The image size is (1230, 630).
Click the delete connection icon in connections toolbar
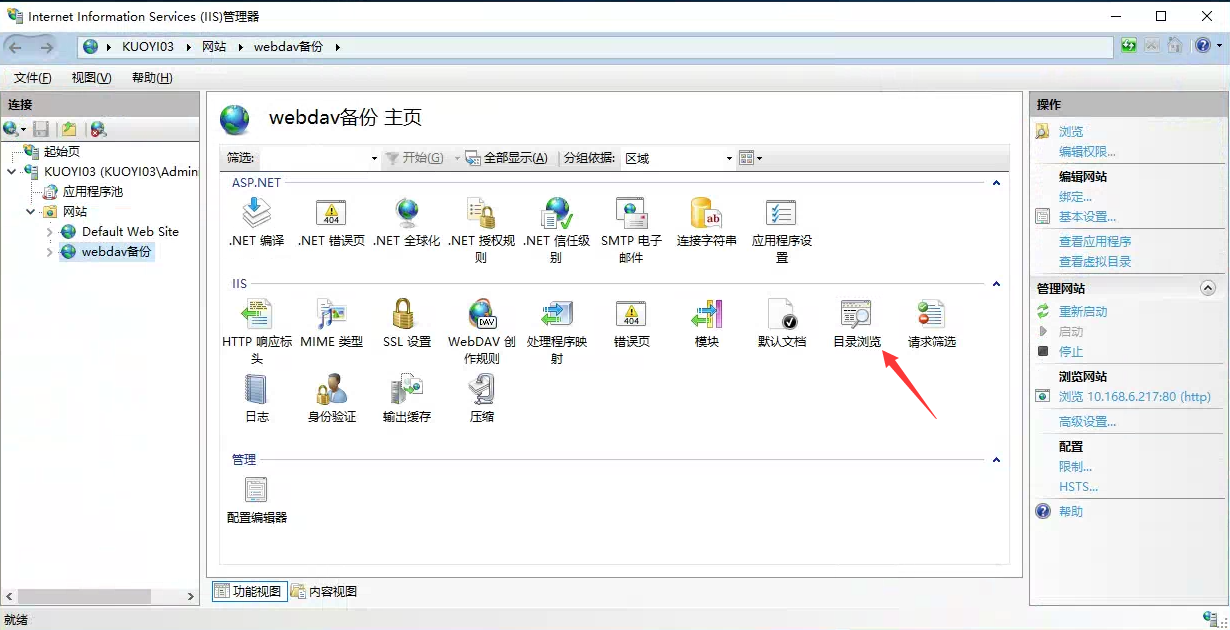pos(97,129)
